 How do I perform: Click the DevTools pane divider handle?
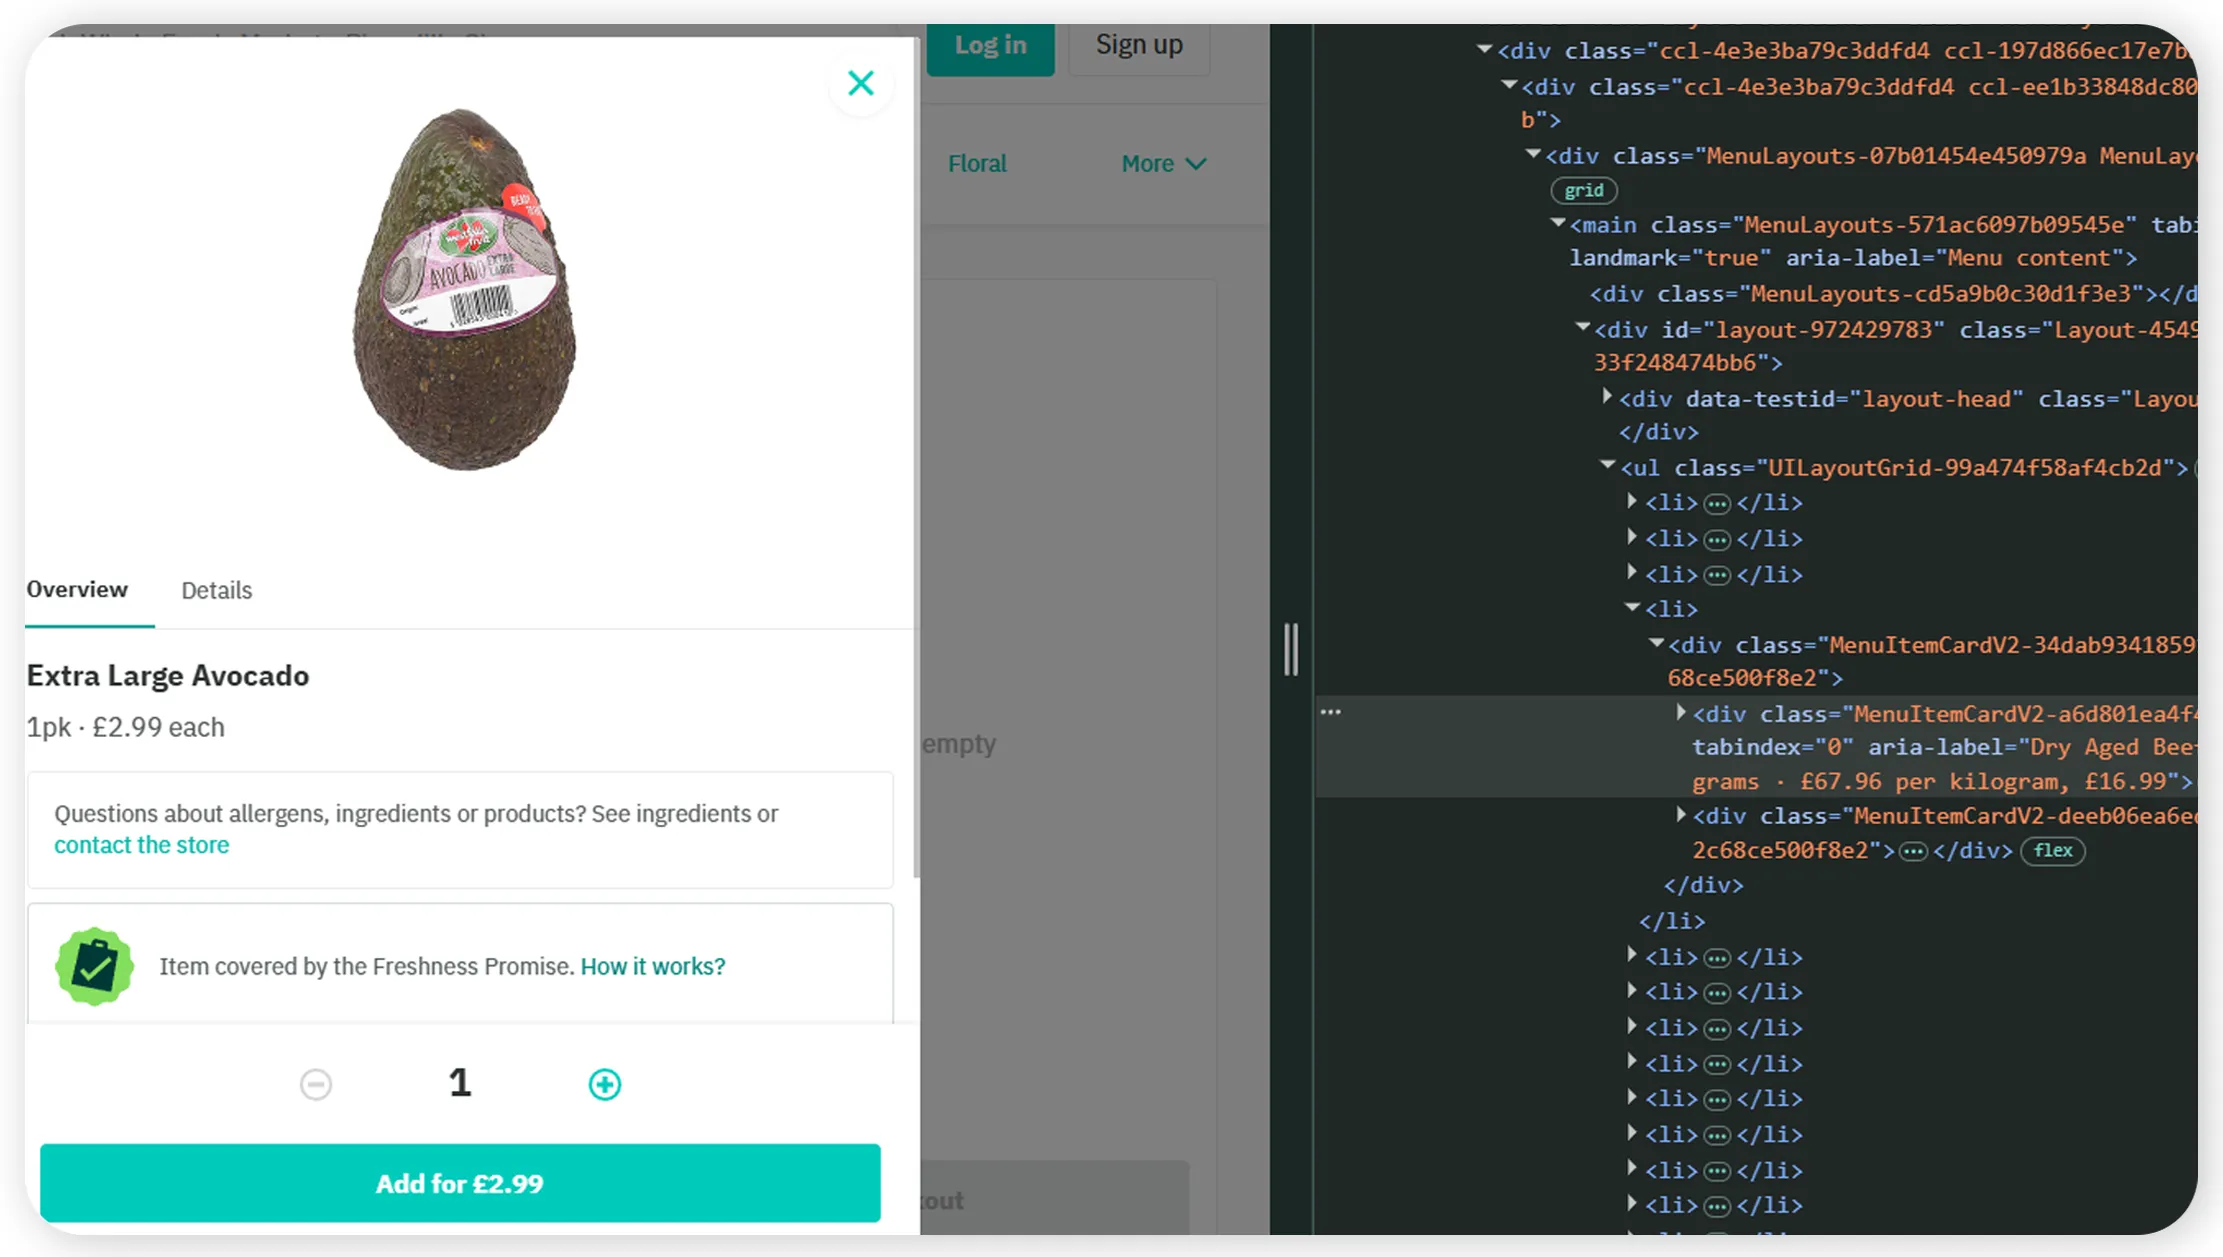(x=1291, y=649)
